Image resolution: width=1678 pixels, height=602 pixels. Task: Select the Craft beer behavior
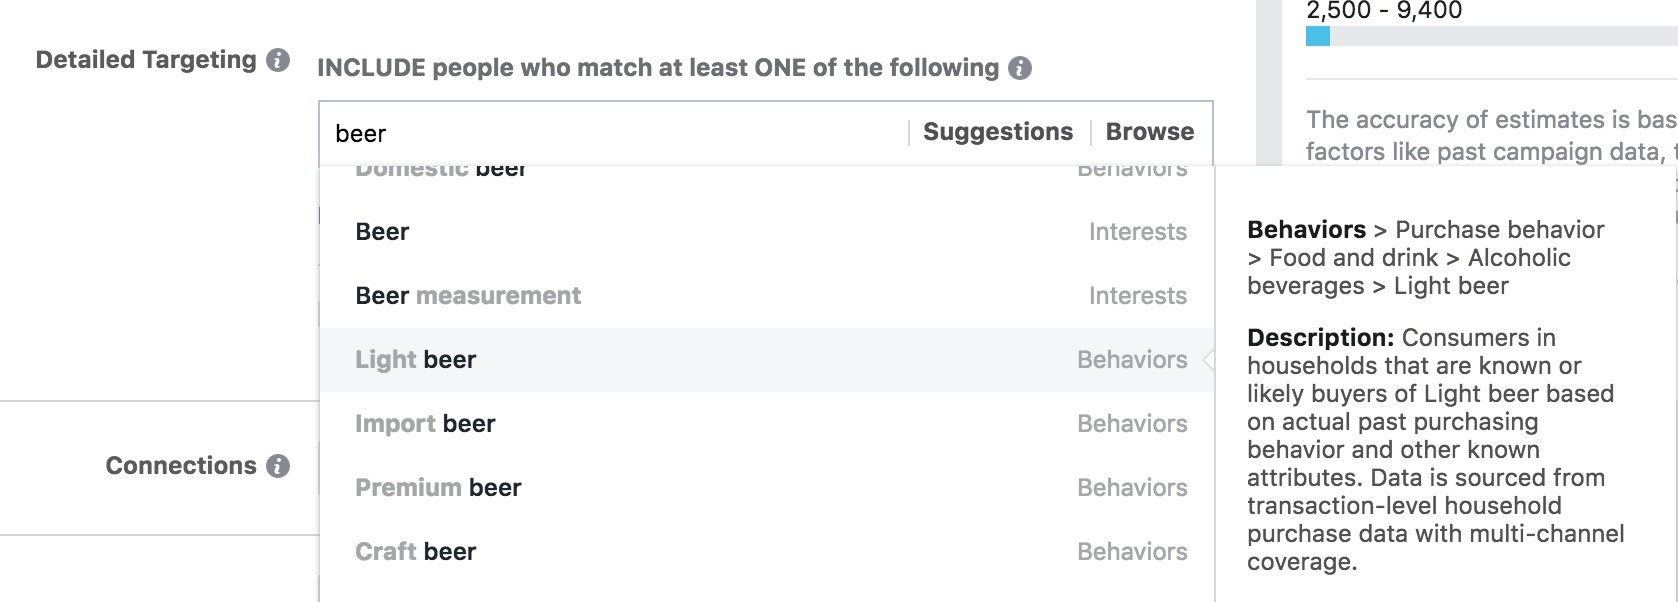click(x=416, y=552)
